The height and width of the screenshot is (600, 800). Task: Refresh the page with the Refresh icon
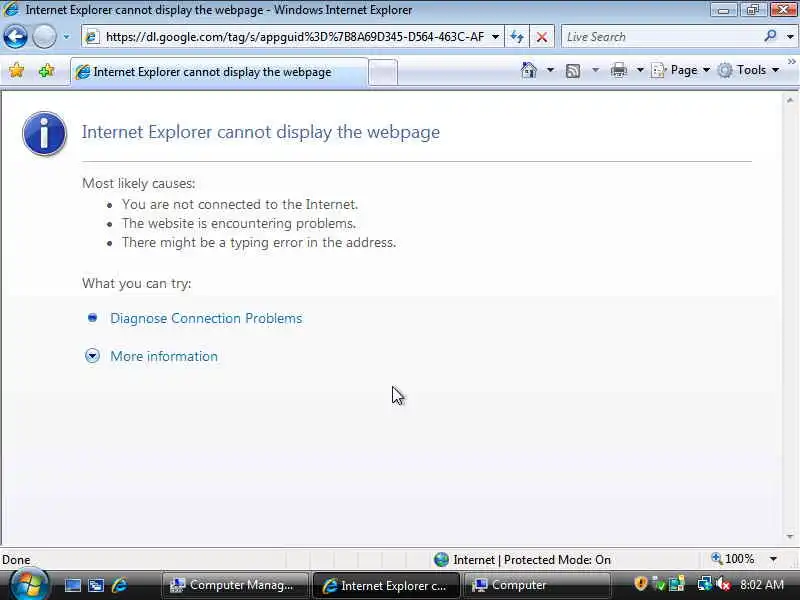[x=517, y=37]
